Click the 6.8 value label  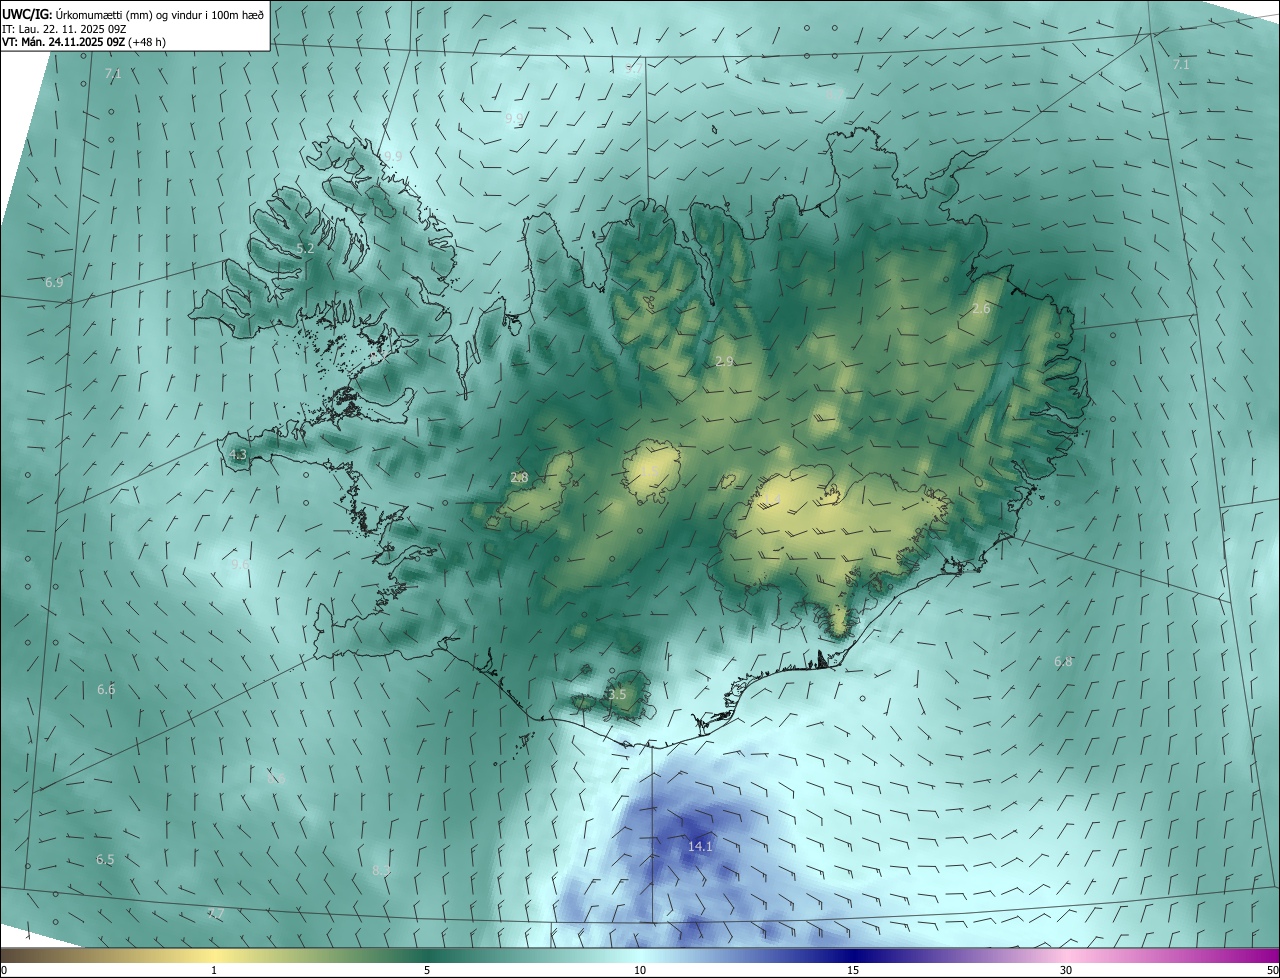pos(1063,662)
